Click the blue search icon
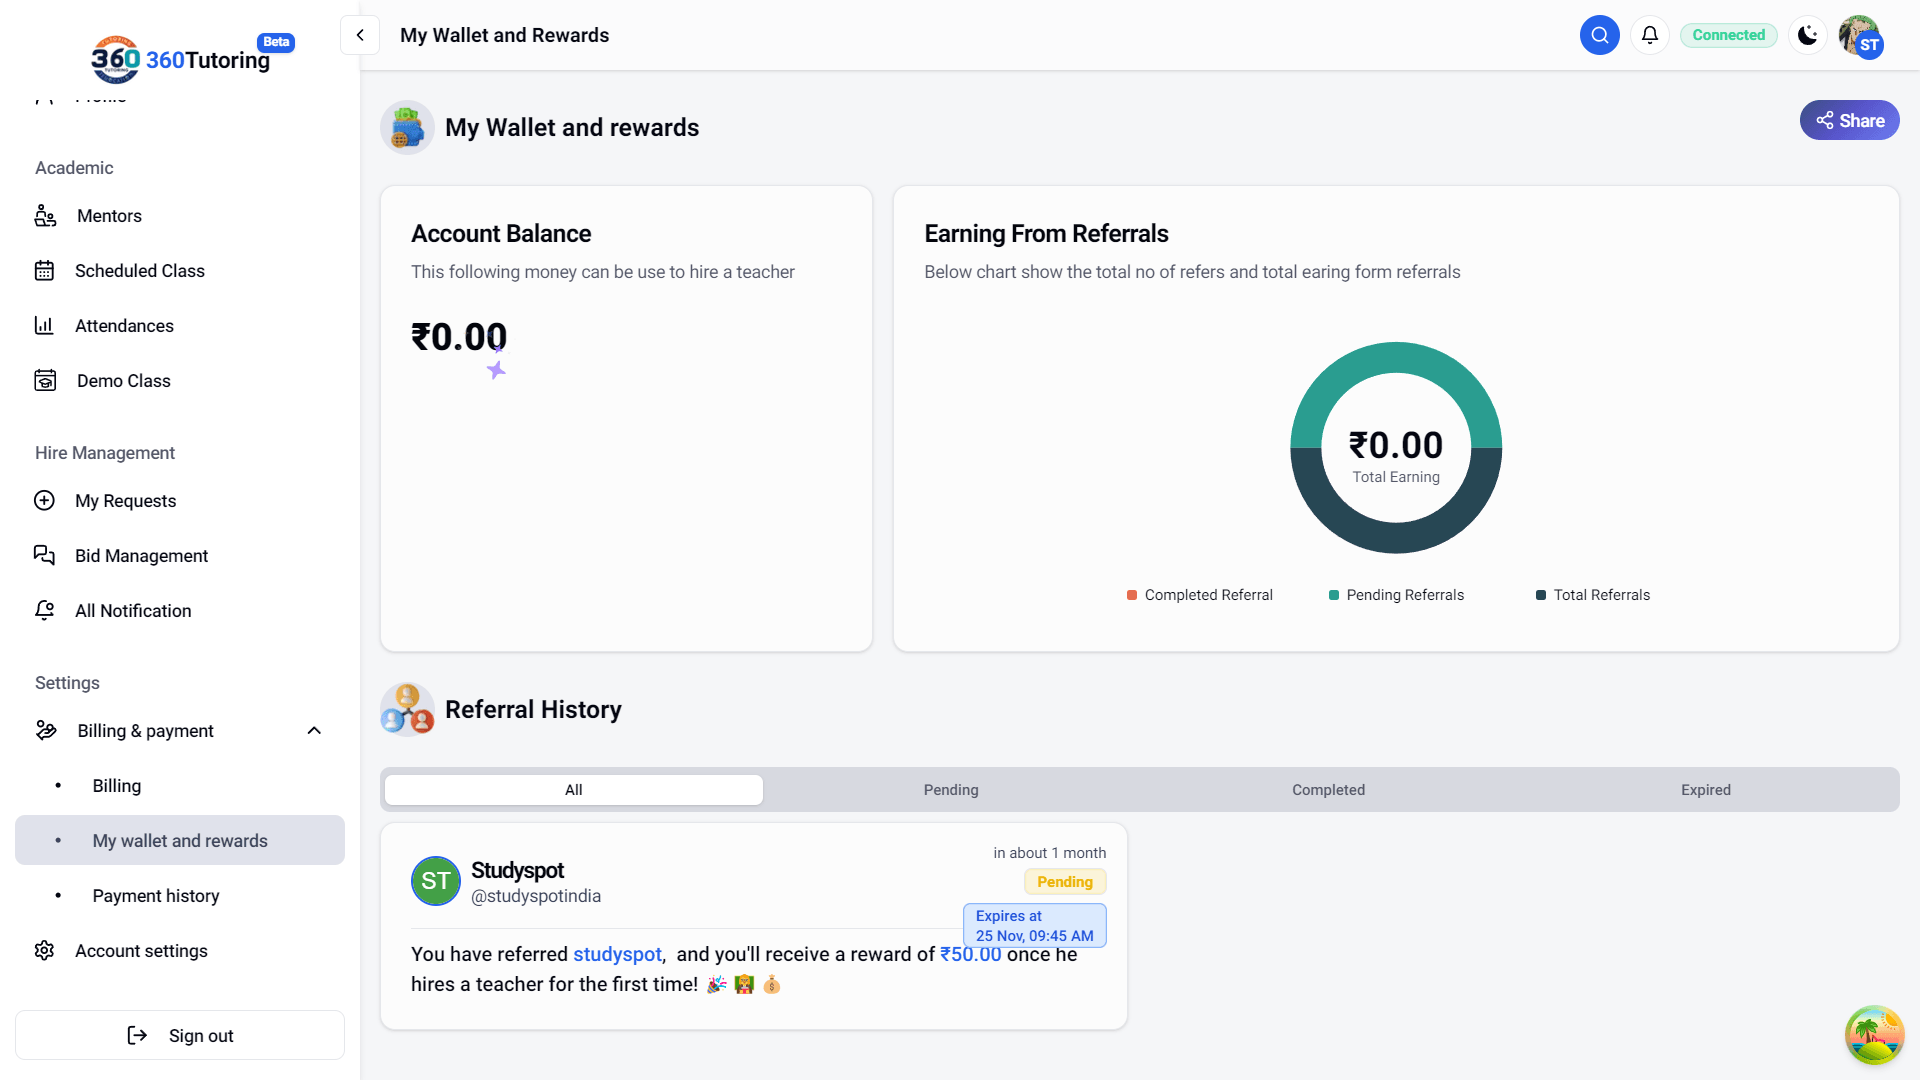 coord(1599,35)
